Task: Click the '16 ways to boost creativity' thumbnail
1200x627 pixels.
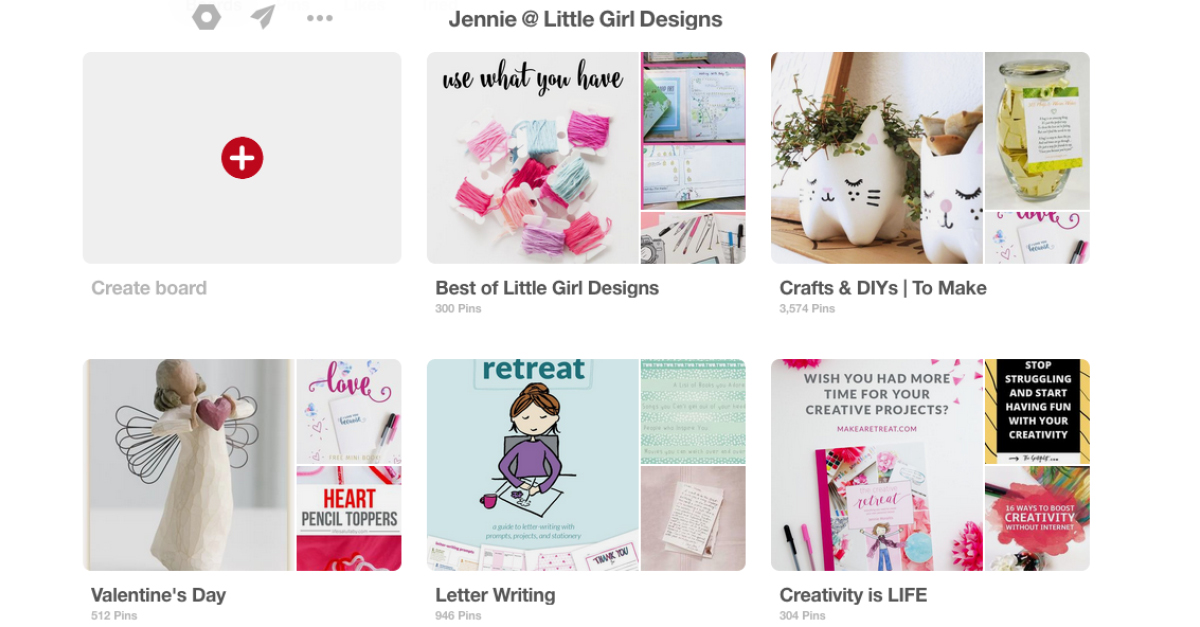Action: tap(1037, 519)
